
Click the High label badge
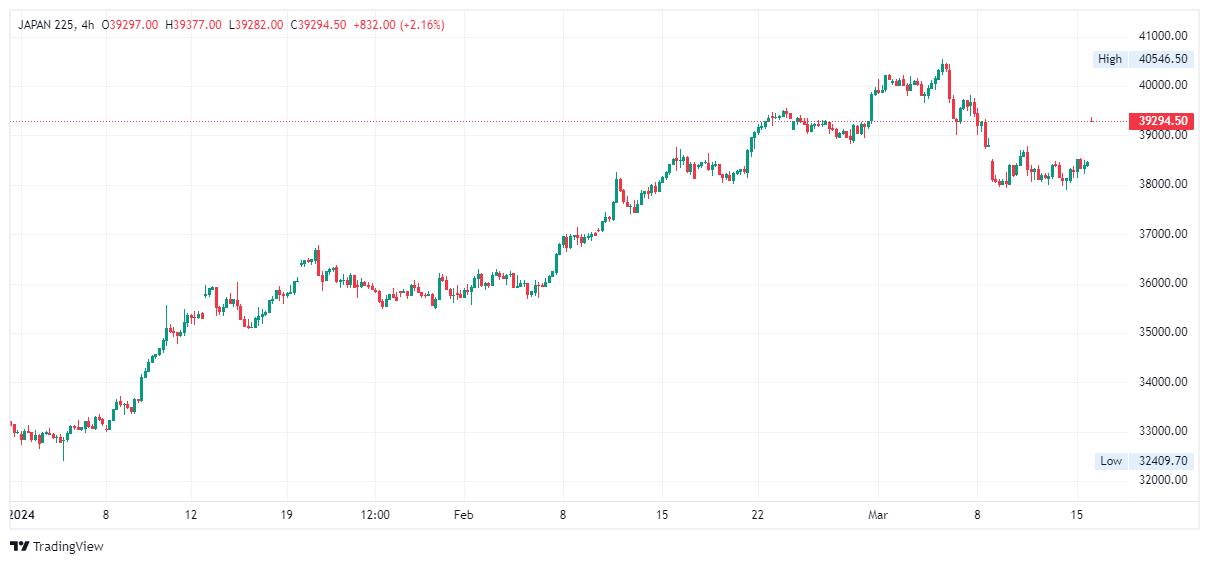[x=1110, y=59]
